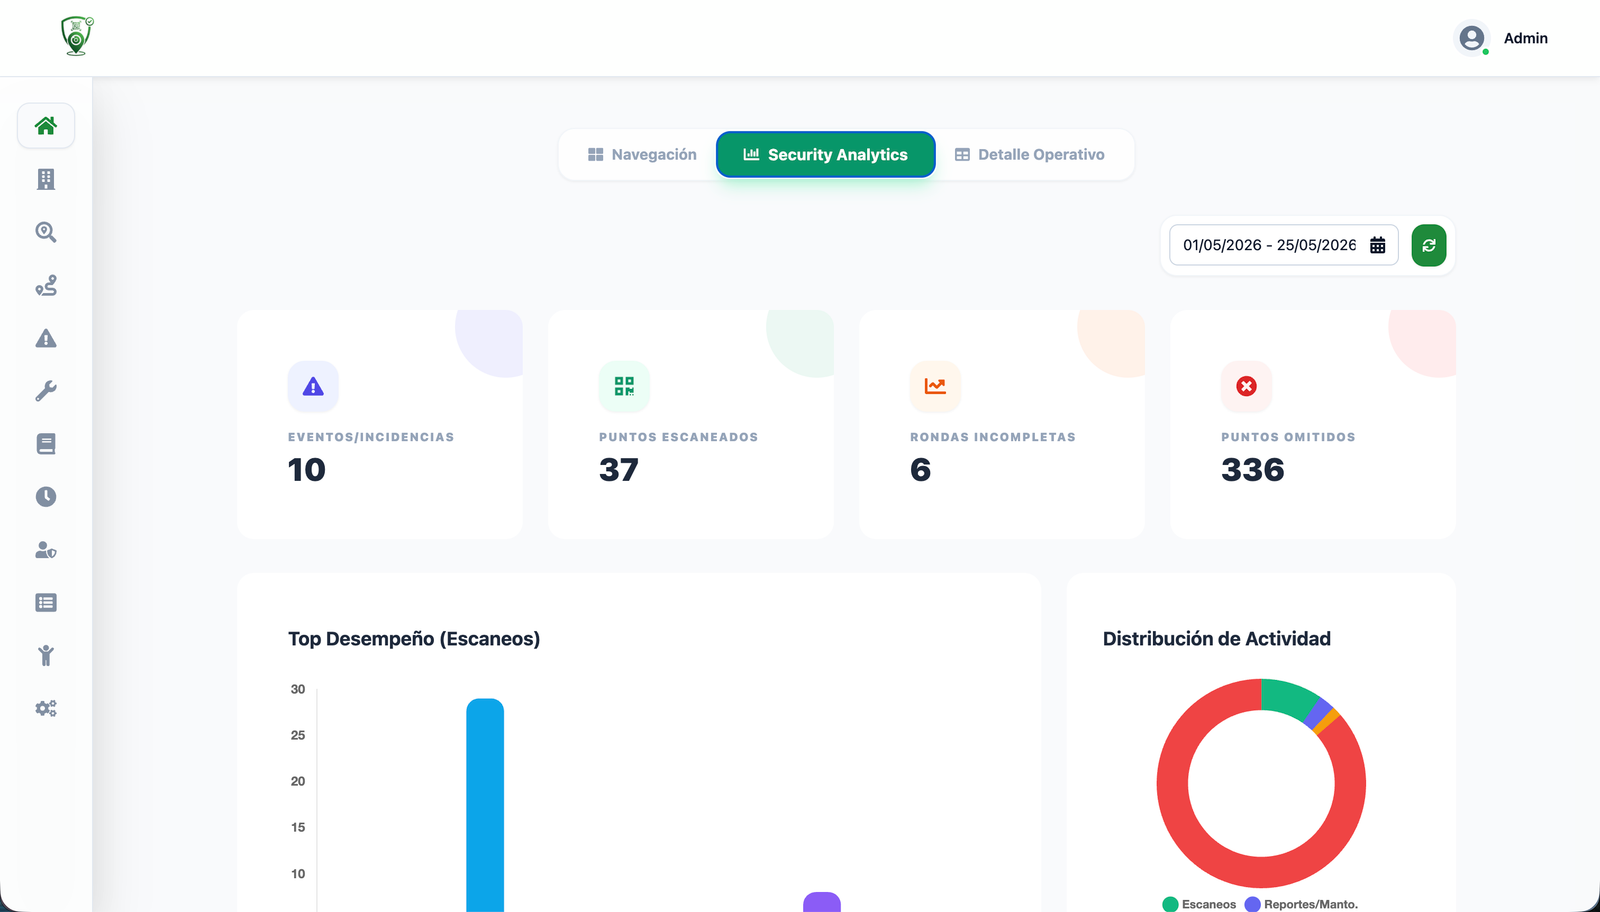
Task: Click the Top Desempeño (Escaneos) heading
Action: point(414,639)
